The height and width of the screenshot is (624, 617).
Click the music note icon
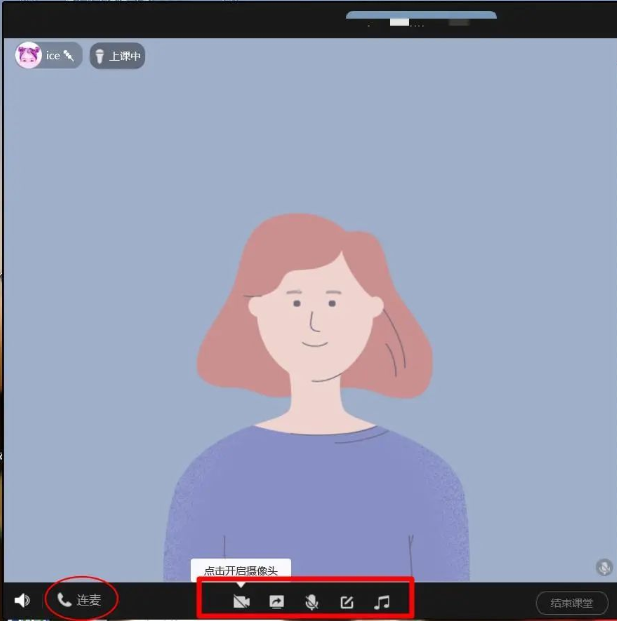(x=381, y=602)
